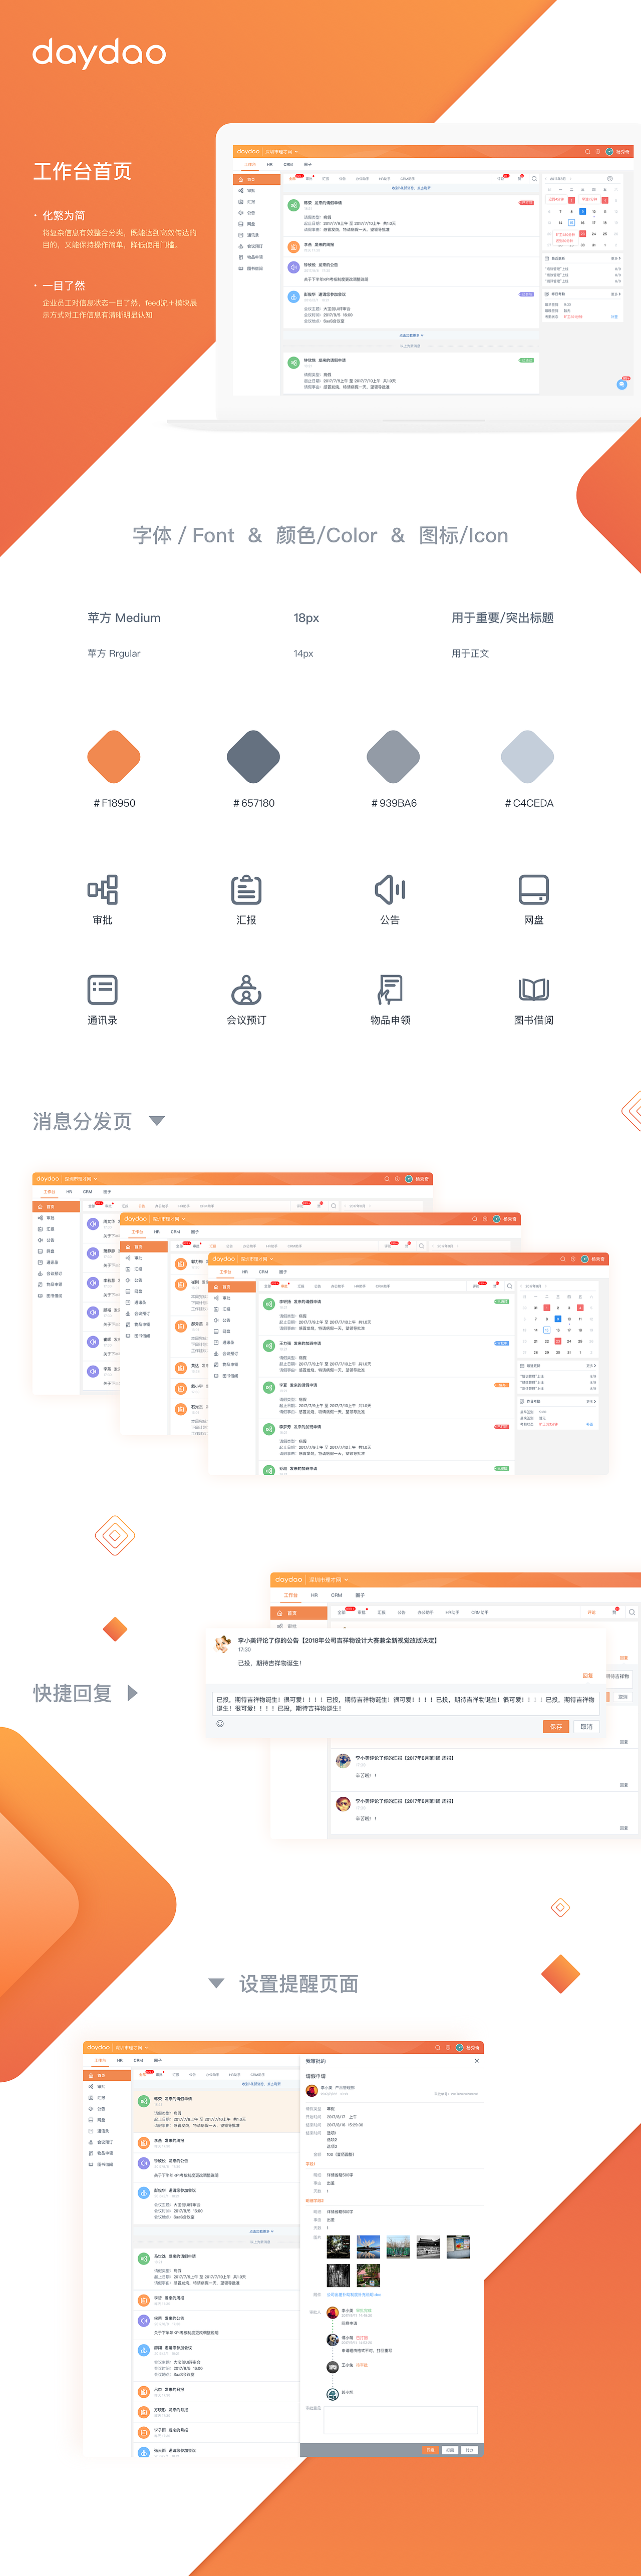Open 汇报 in the top laptop mockup sidebar

[x=256, y=202]
